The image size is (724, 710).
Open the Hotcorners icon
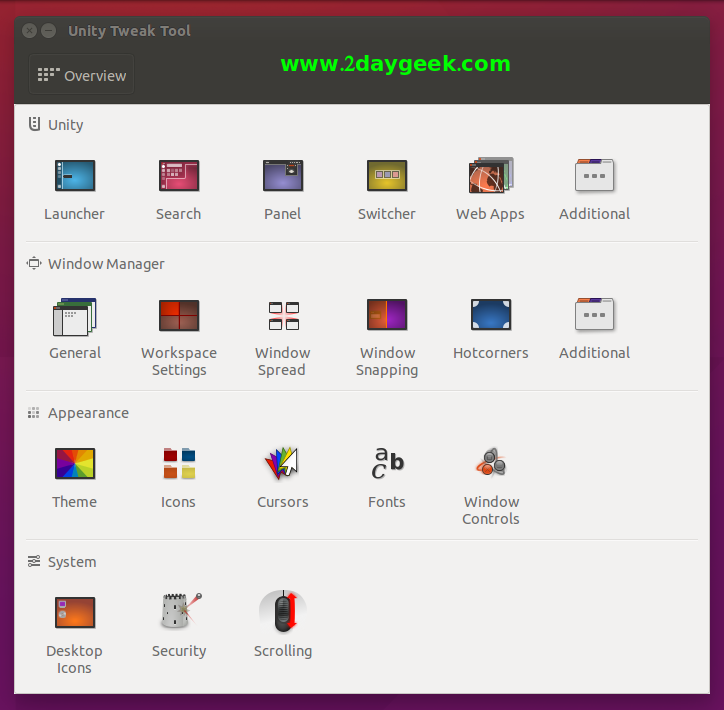(x=491, y=315)
